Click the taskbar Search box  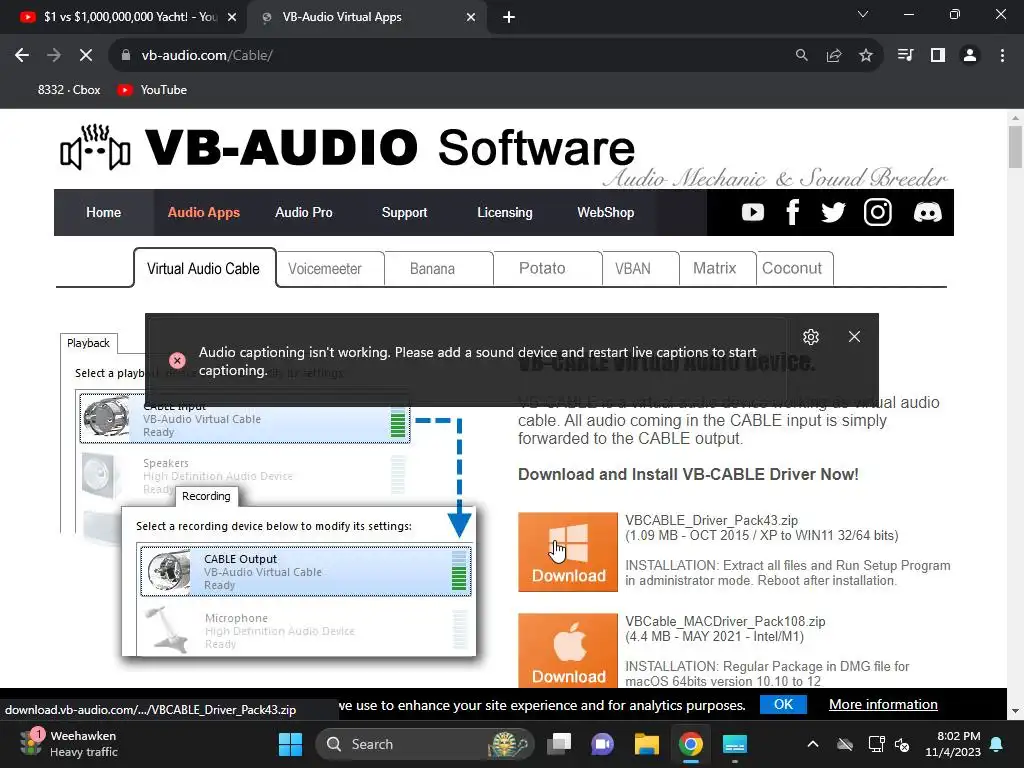[x=424, y=744]
